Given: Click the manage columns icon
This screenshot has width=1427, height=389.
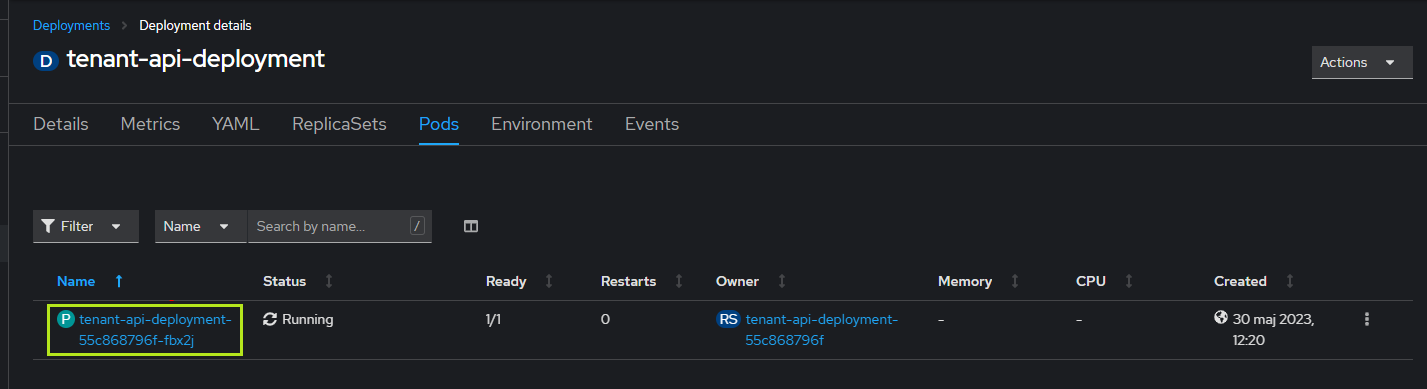Looking at the screenshot, I should [x=471, y=226].
